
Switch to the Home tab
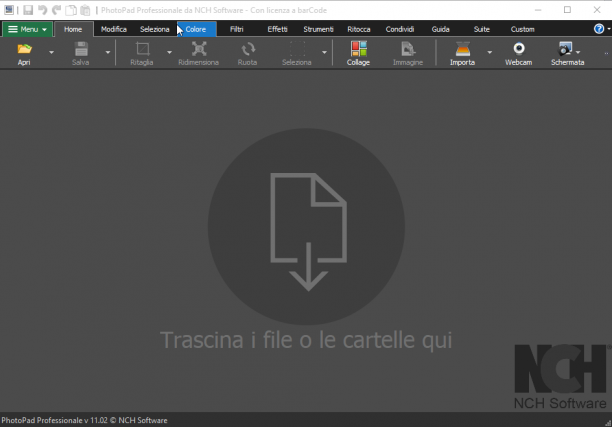coord(73,29)
